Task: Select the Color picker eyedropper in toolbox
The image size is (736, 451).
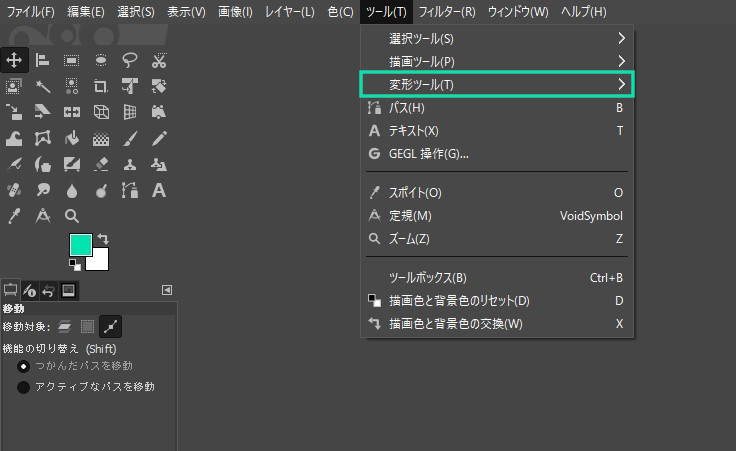Action: click(x=14, y=216)
